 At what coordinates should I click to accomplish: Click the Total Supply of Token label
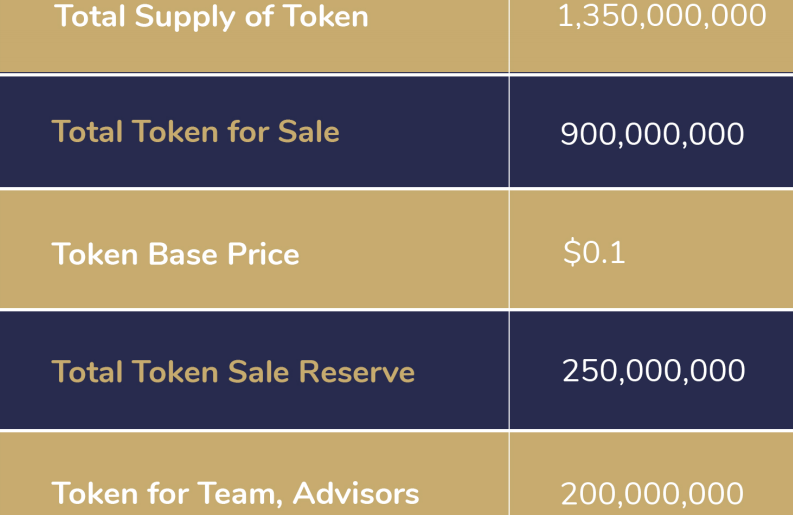(211, 17)
